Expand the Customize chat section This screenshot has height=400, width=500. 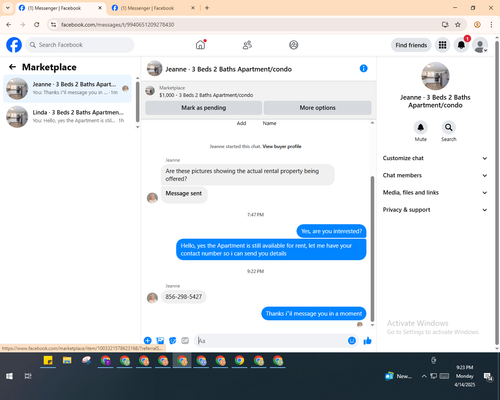[x=435, y=158]
